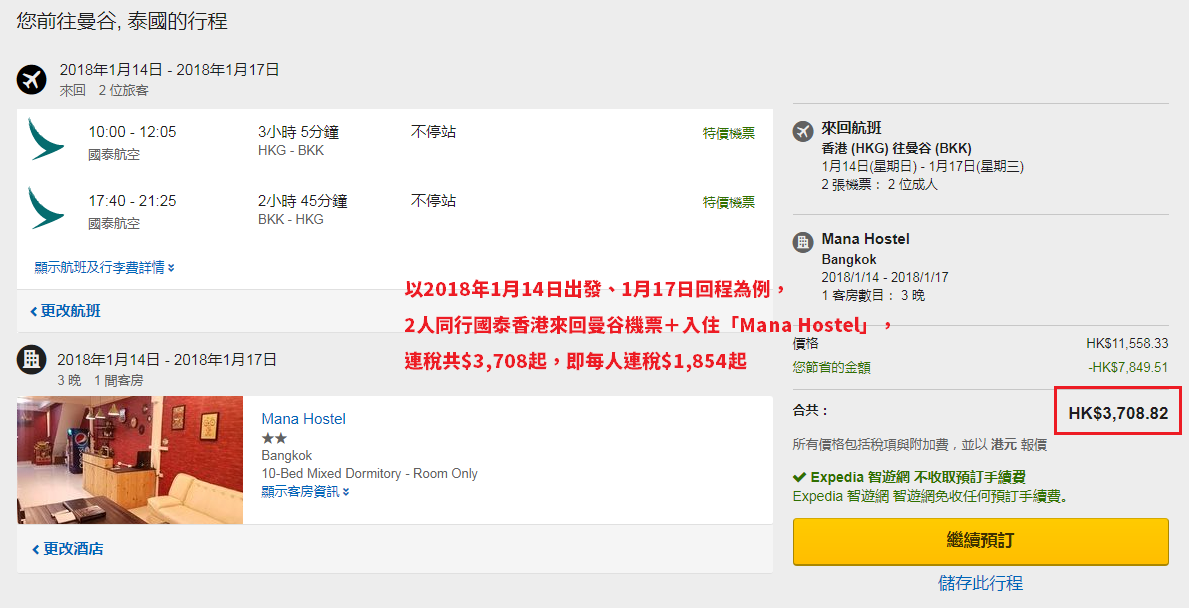This screenshot has height=608, width=1189.
Task: Click the 您節省的金額 savings label
Action: pos(831,368)
